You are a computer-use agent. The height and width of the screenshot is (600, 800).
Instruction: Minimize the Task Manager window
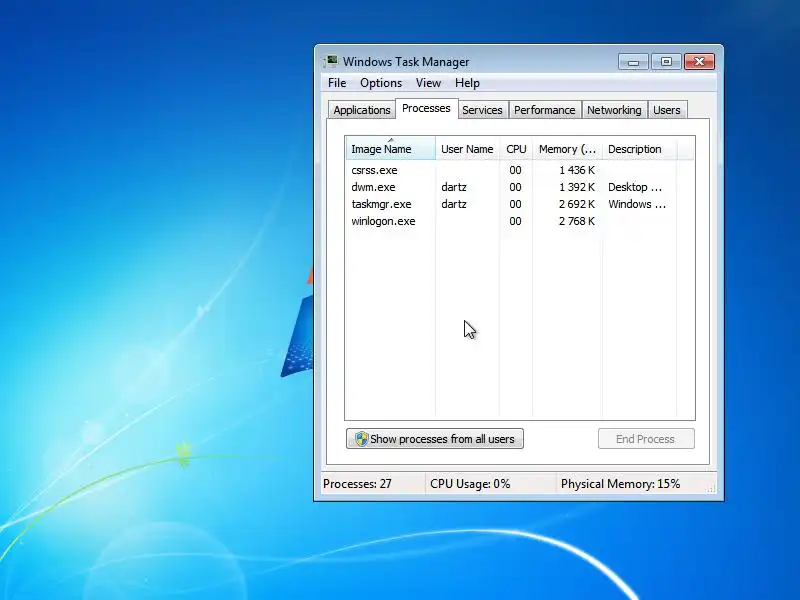click(x=633, y=62)
